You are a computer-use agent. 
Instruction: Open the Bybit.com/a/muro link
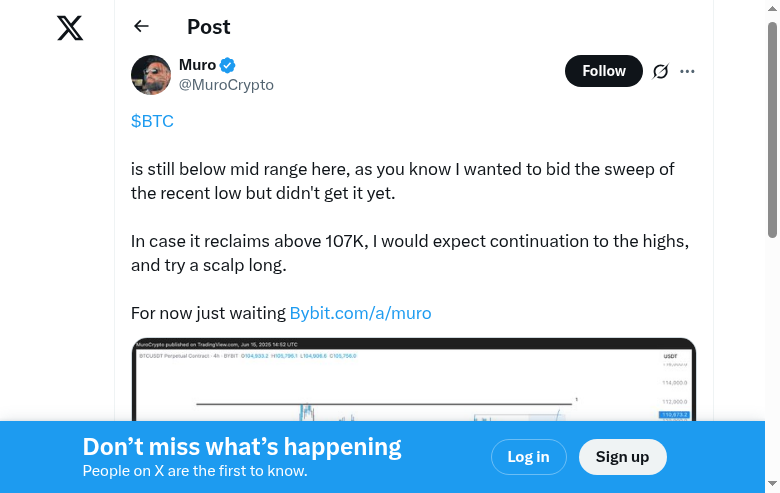[x=360, y=313]
